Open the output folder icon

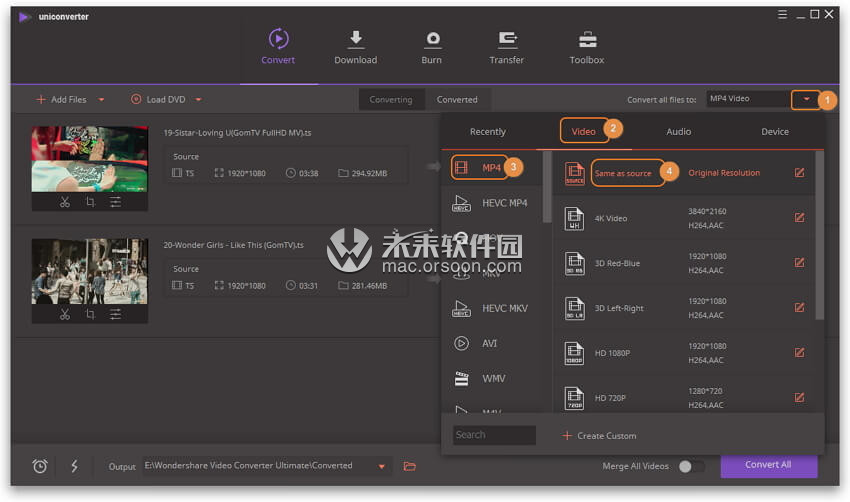pos(410,466)
